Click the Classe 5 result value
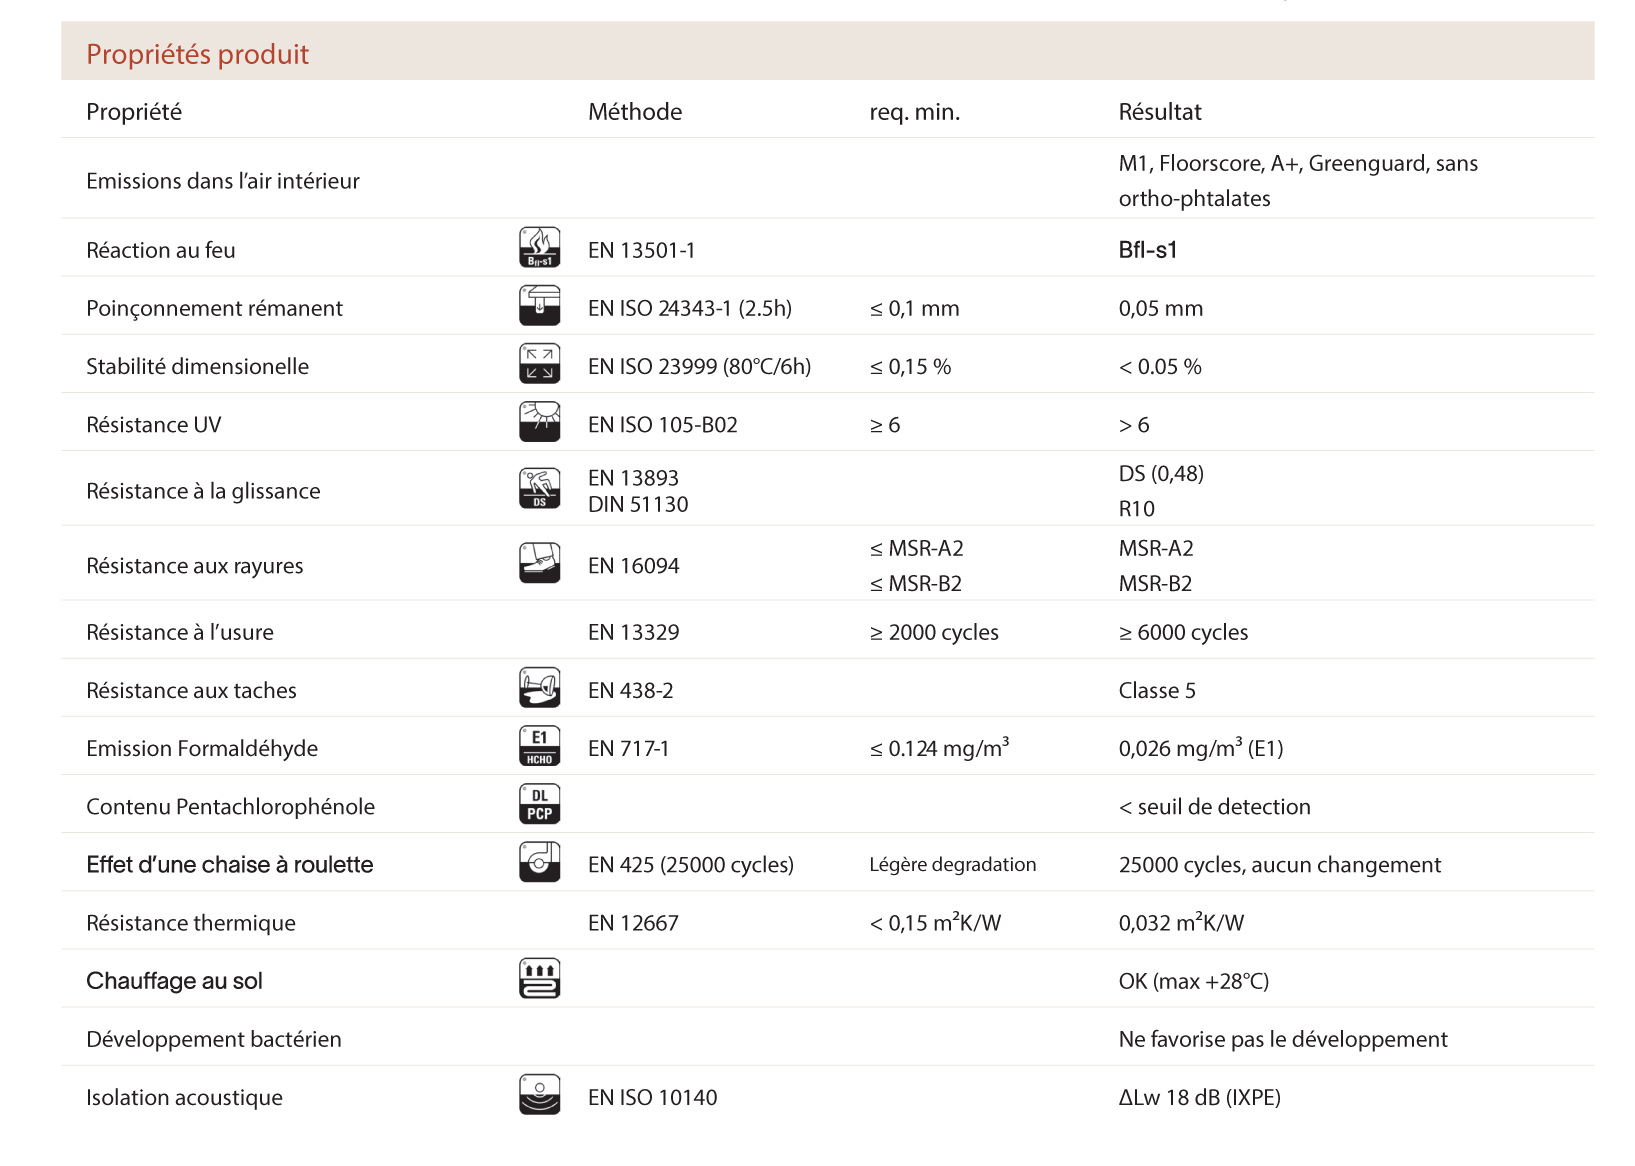Image resolution: width=1635 pixels, height=1166 pixels. [1156, 691]
